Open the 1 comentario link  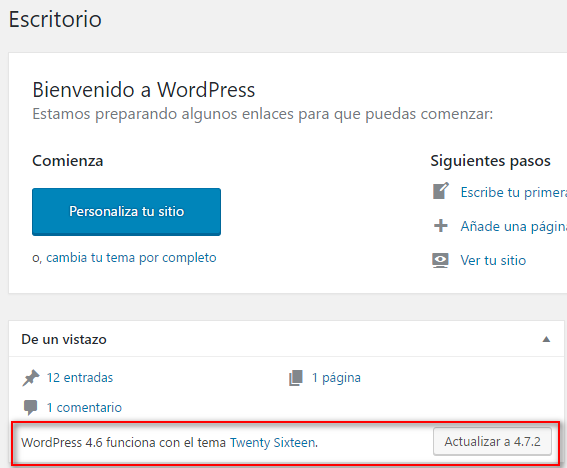[x=84, y=408]
